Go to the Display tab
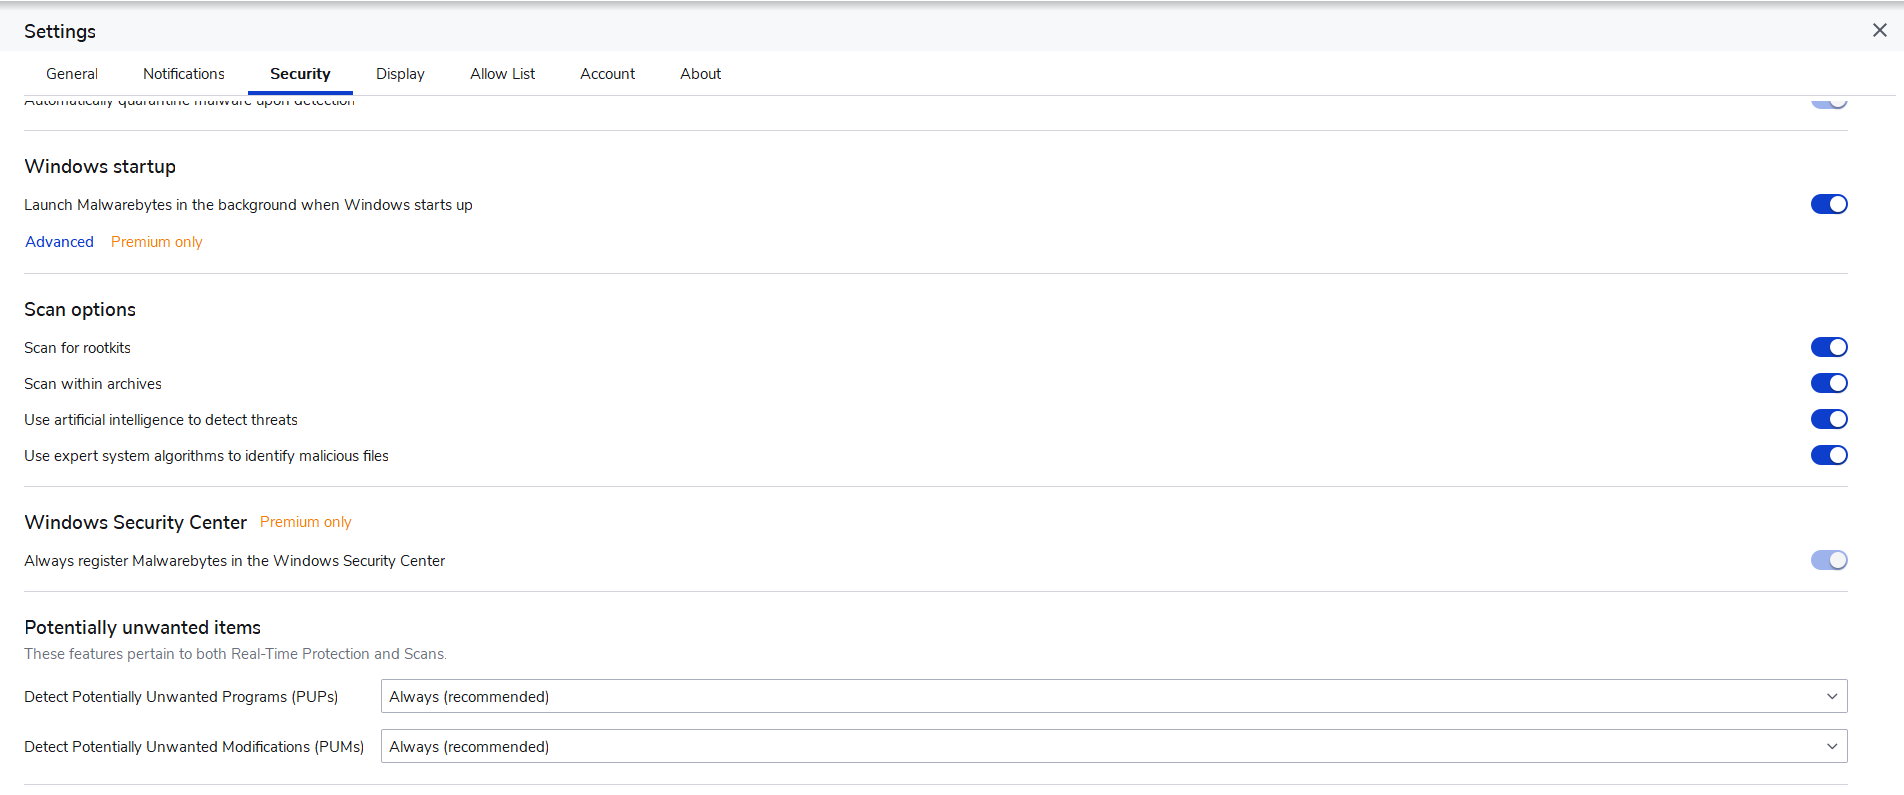Image resolution: width=1904 pixels, height=795 pixels. 400,74
